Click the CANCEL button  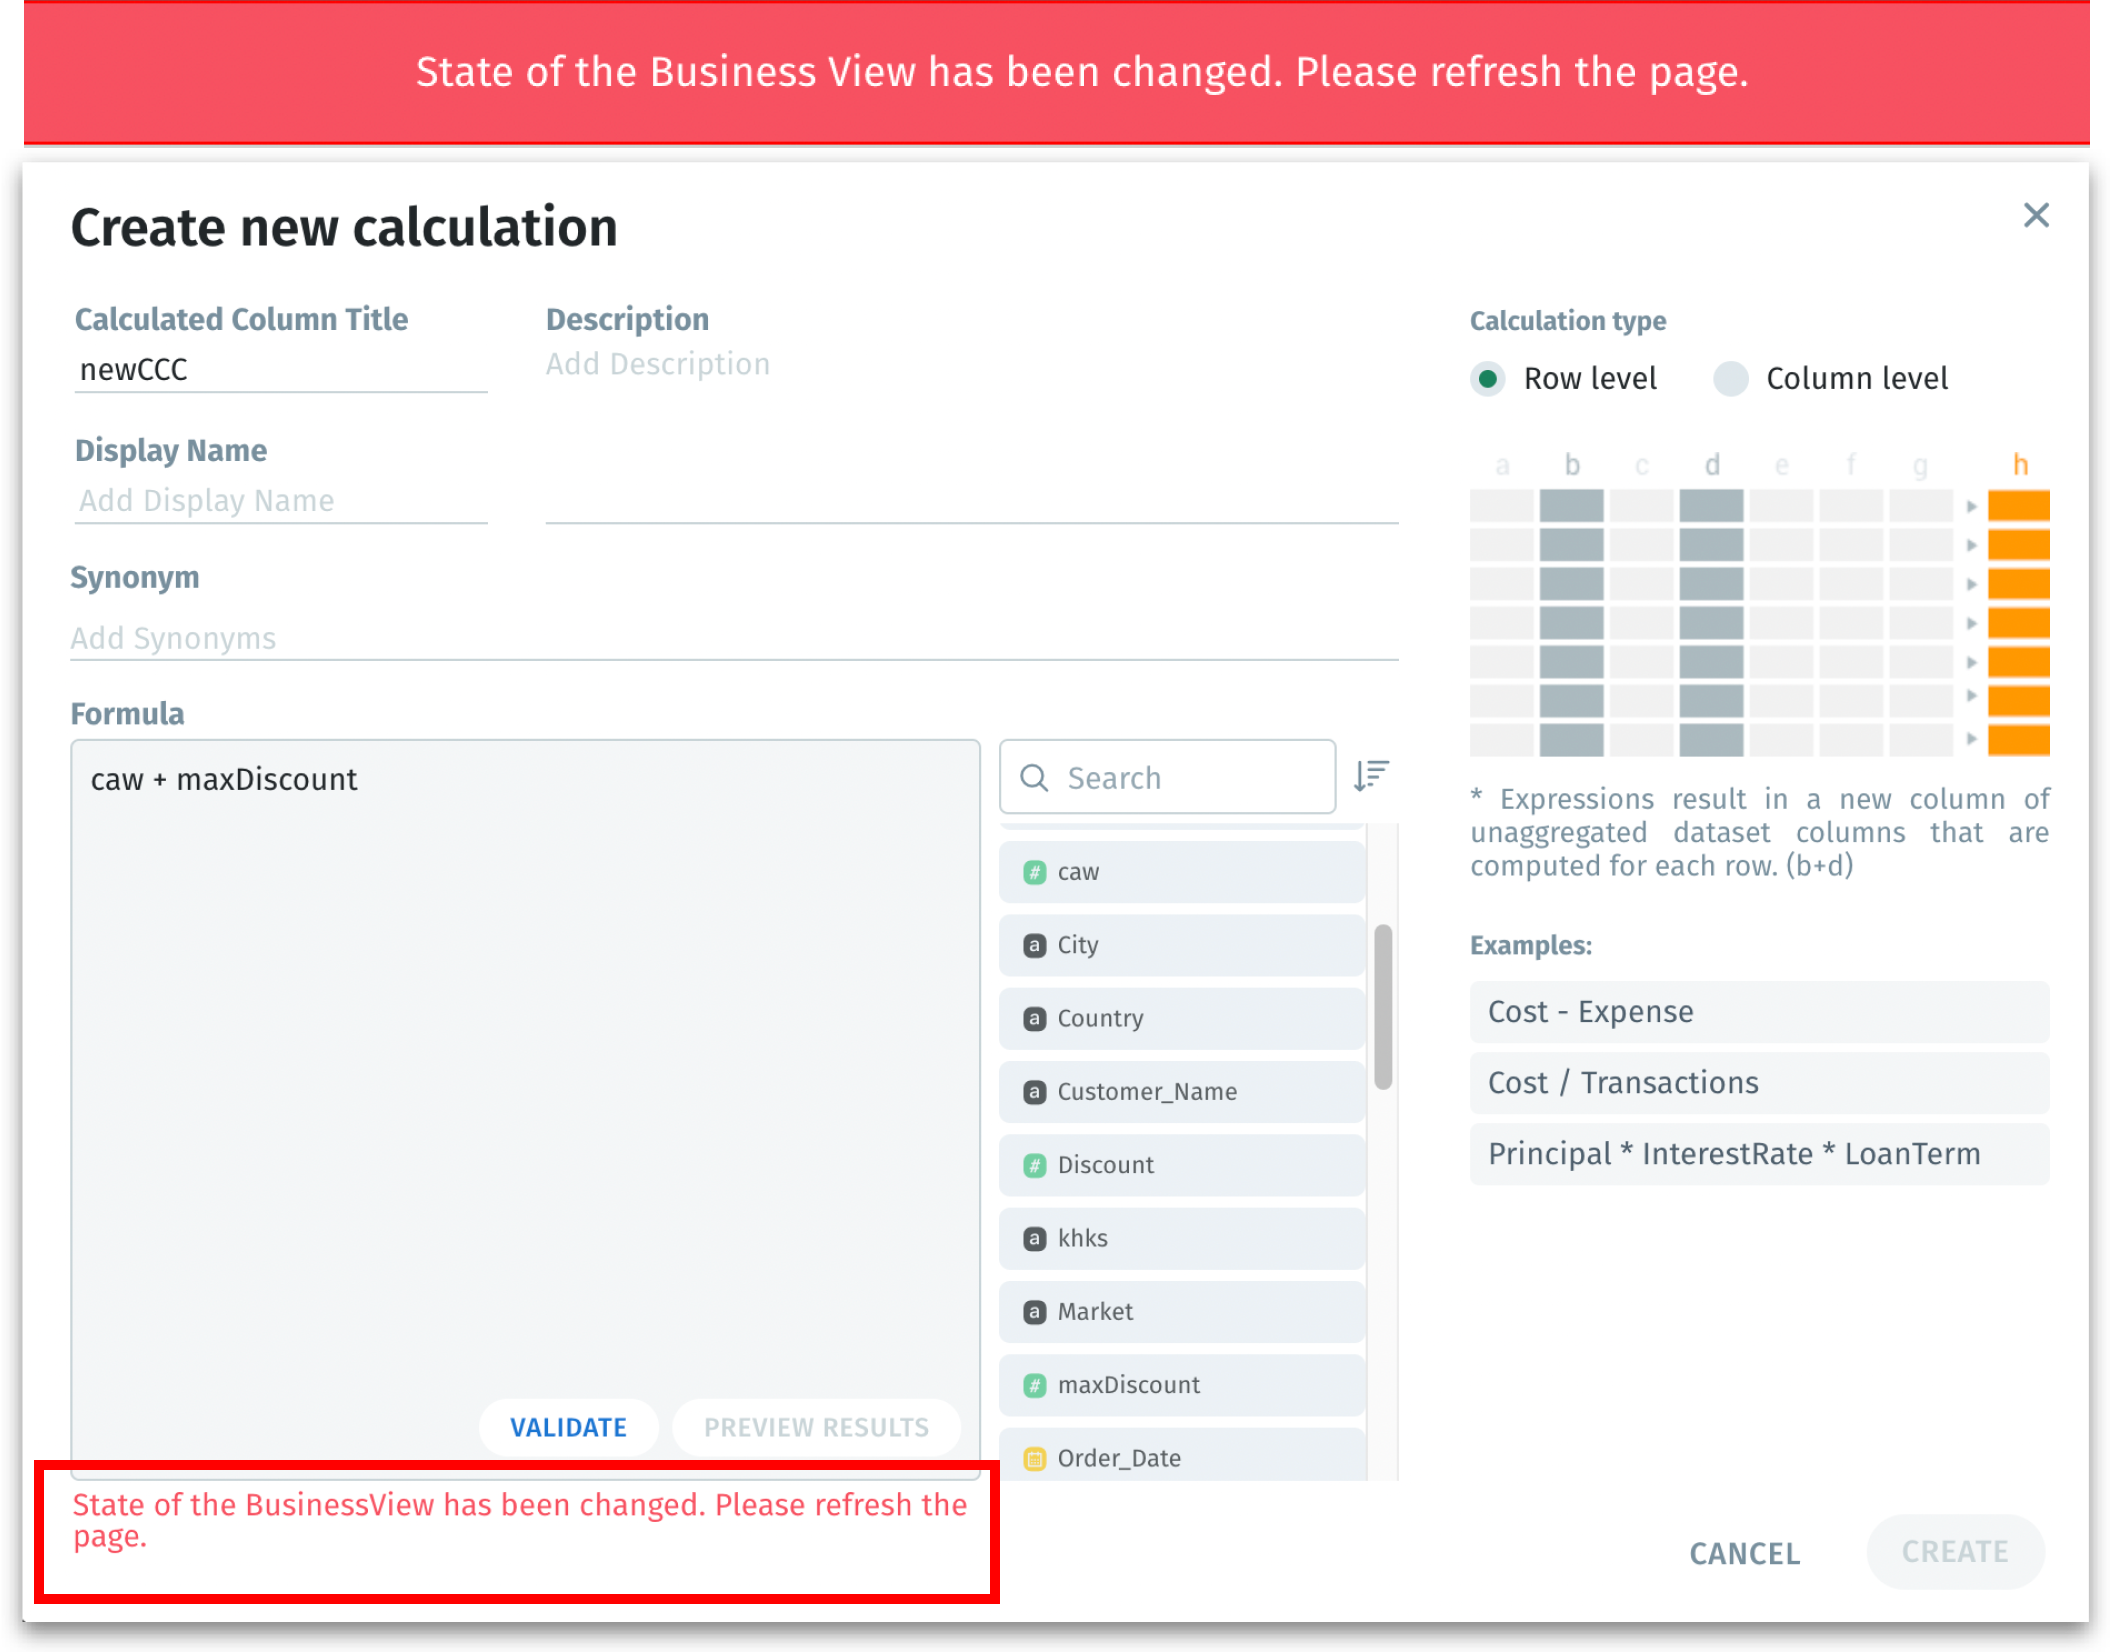pyautogui.click(x=1744, y=1553)
